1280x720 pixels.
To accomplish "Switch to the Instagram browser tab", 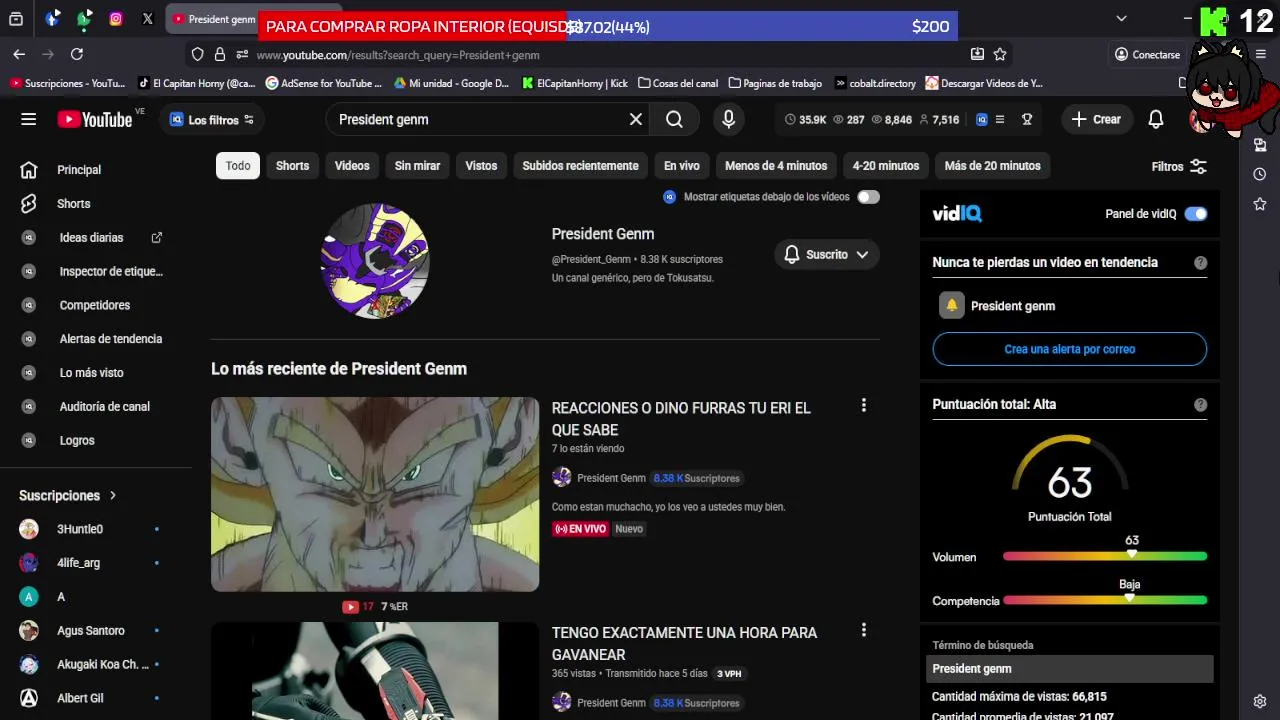I will pyautogui.click(x=116, y=18).
